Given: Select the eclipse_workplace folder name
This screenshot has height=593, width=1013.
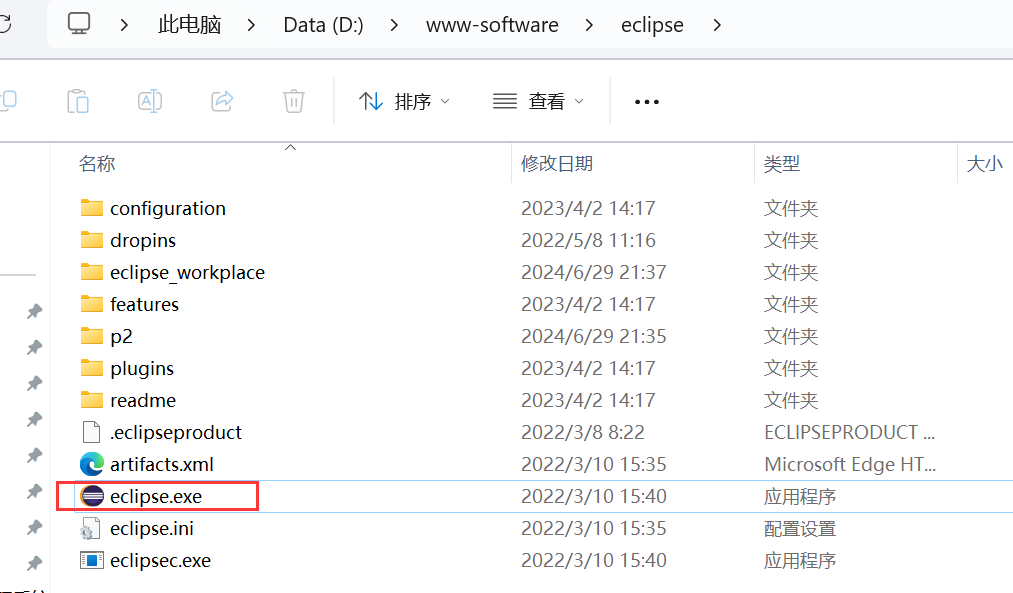Looking at the screenshot, I should pos(187,273).
